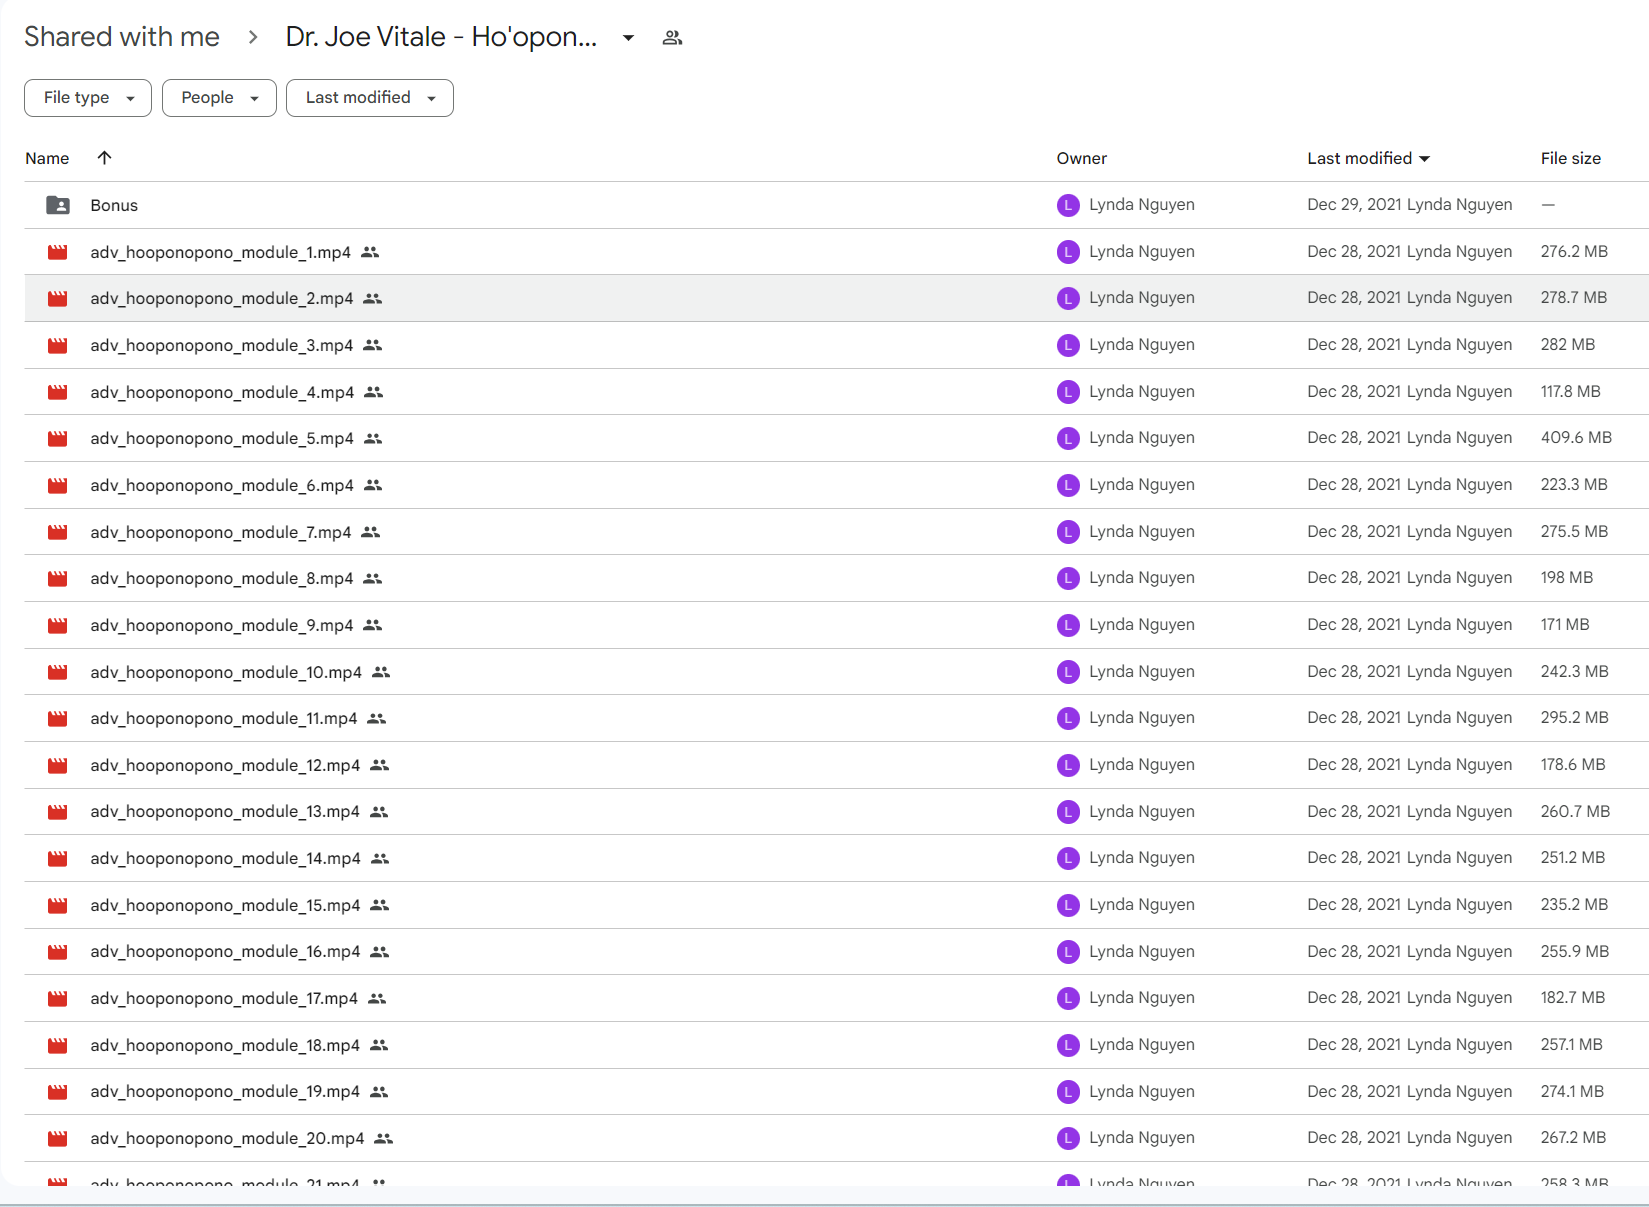The width and height of the screenshot is (1649, 1207).
Task: Select file adv_hooponopono_module_5.mp4
Action: [x=222, y=438]
